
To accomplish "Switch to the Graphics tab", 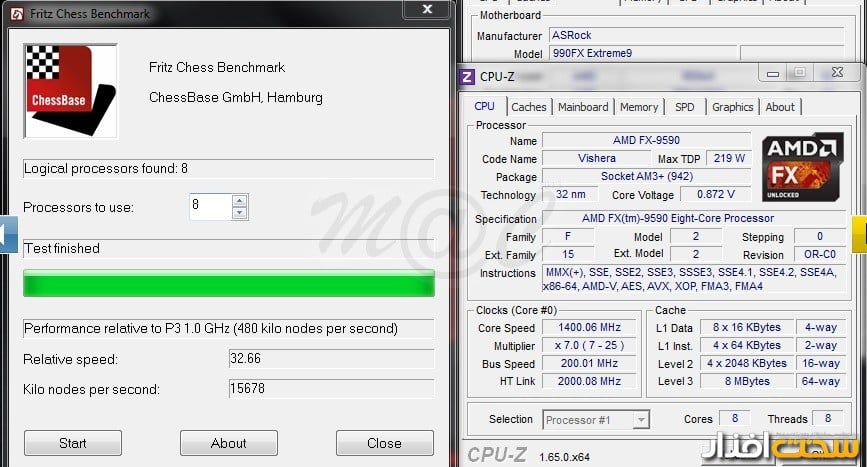I will (733, 107).
